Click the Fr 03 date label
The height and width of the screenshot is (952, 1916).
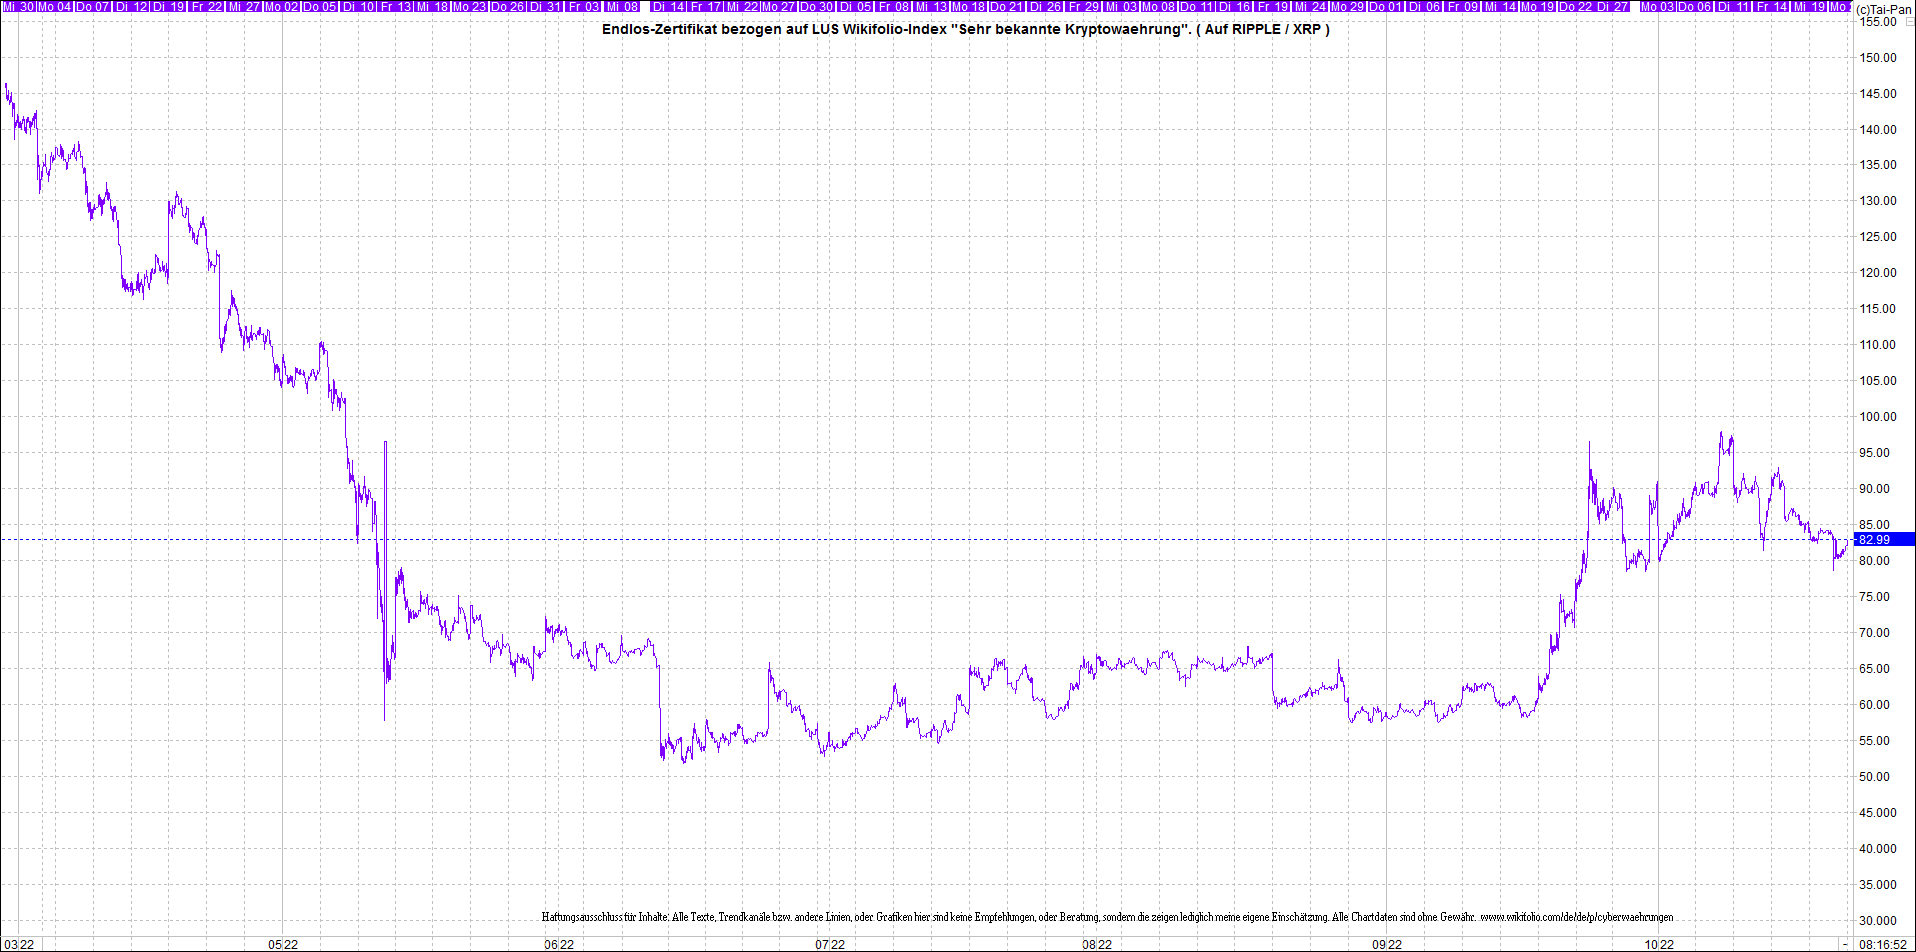point(585,6)
